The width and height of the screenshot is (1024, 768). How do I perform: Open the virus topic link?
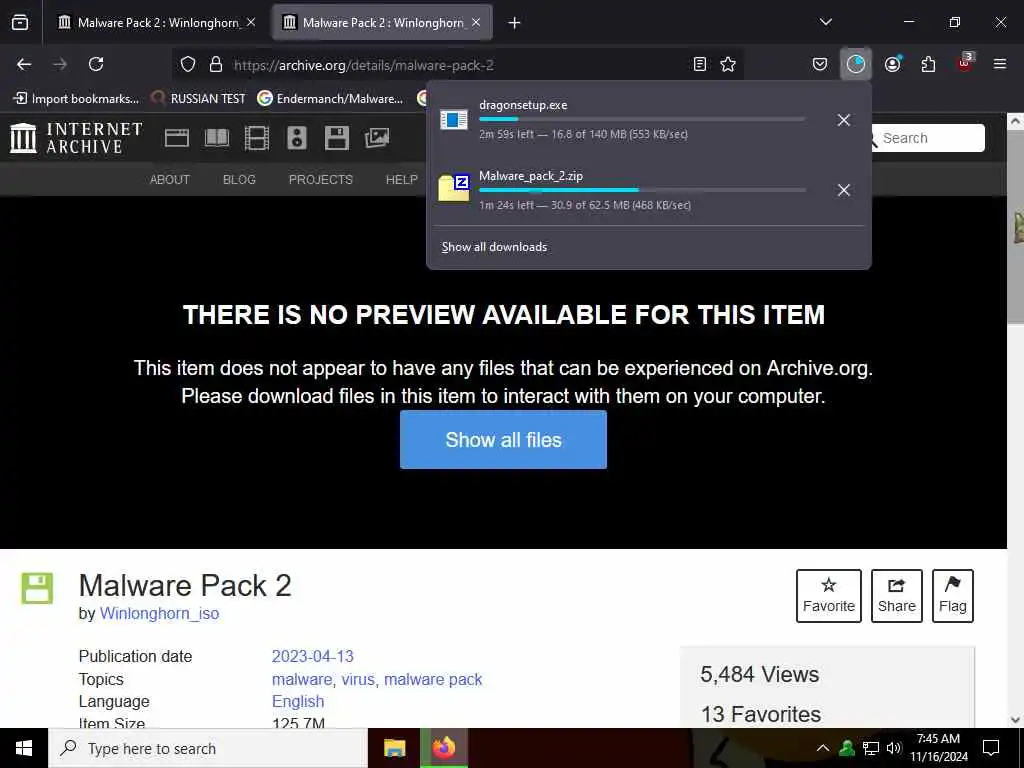pyautogui.click(x=358, y=680)
